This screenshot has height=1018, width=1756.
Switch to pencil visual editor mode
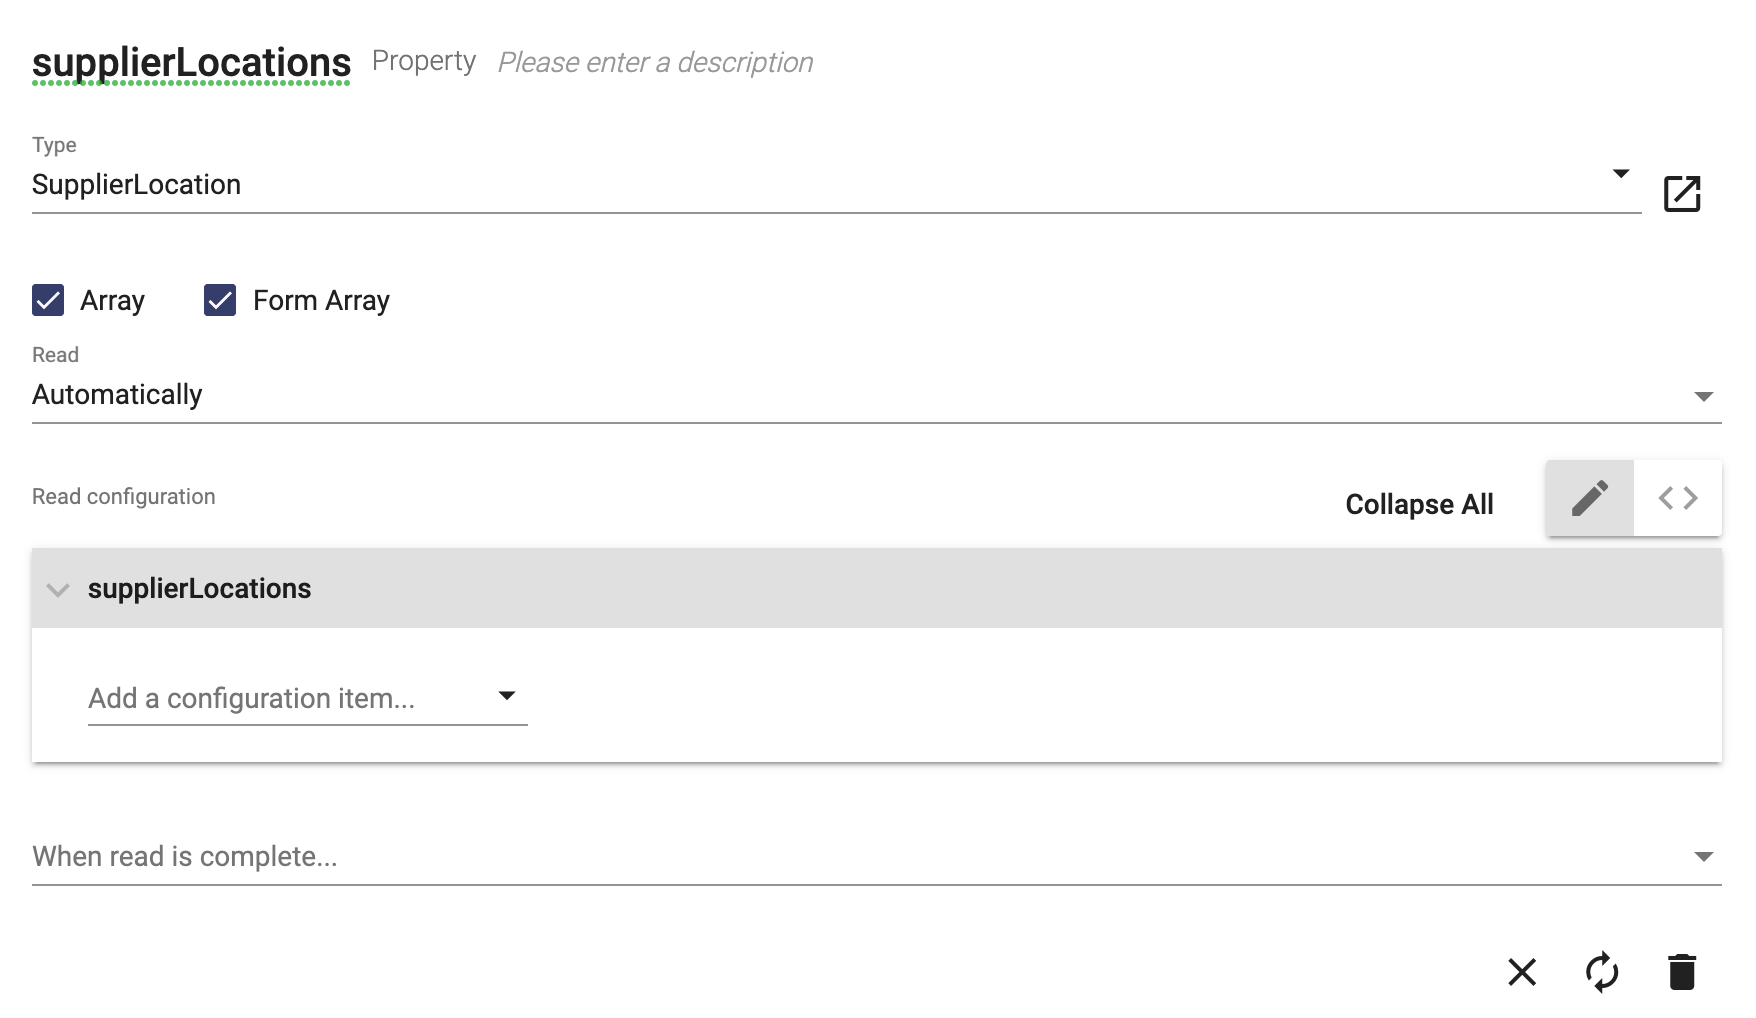(x=1590, y=498)
